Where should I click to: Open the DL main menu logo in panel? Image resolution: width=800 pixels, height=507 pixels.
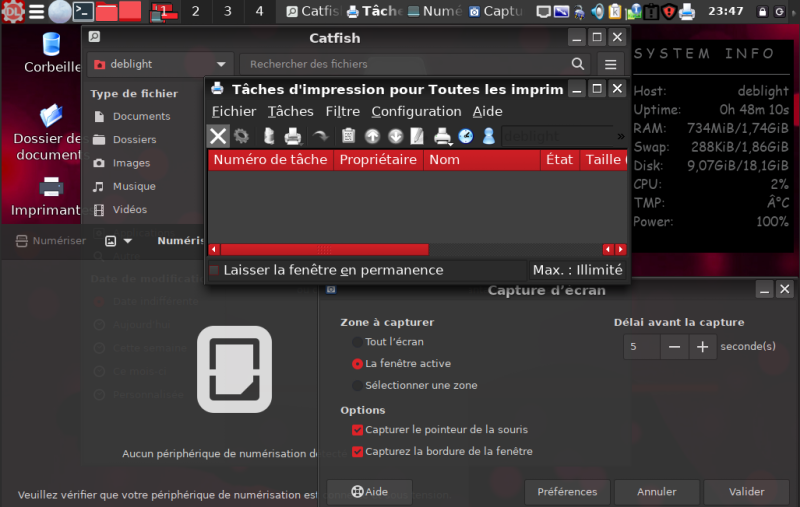tap(13, 11)
